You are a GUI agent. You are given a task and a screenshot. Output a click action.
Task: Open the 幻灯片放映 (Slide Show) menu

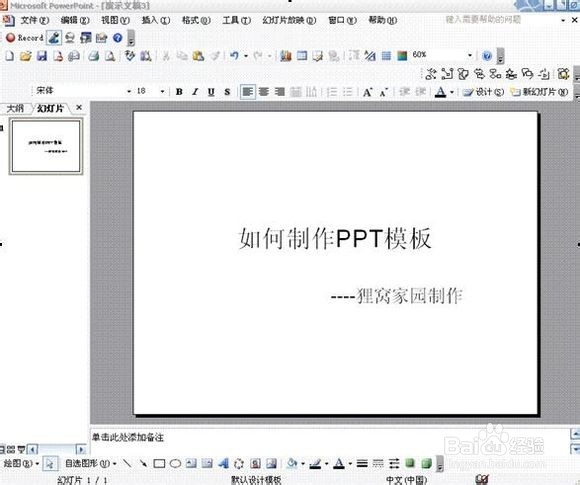coord(289,20)
